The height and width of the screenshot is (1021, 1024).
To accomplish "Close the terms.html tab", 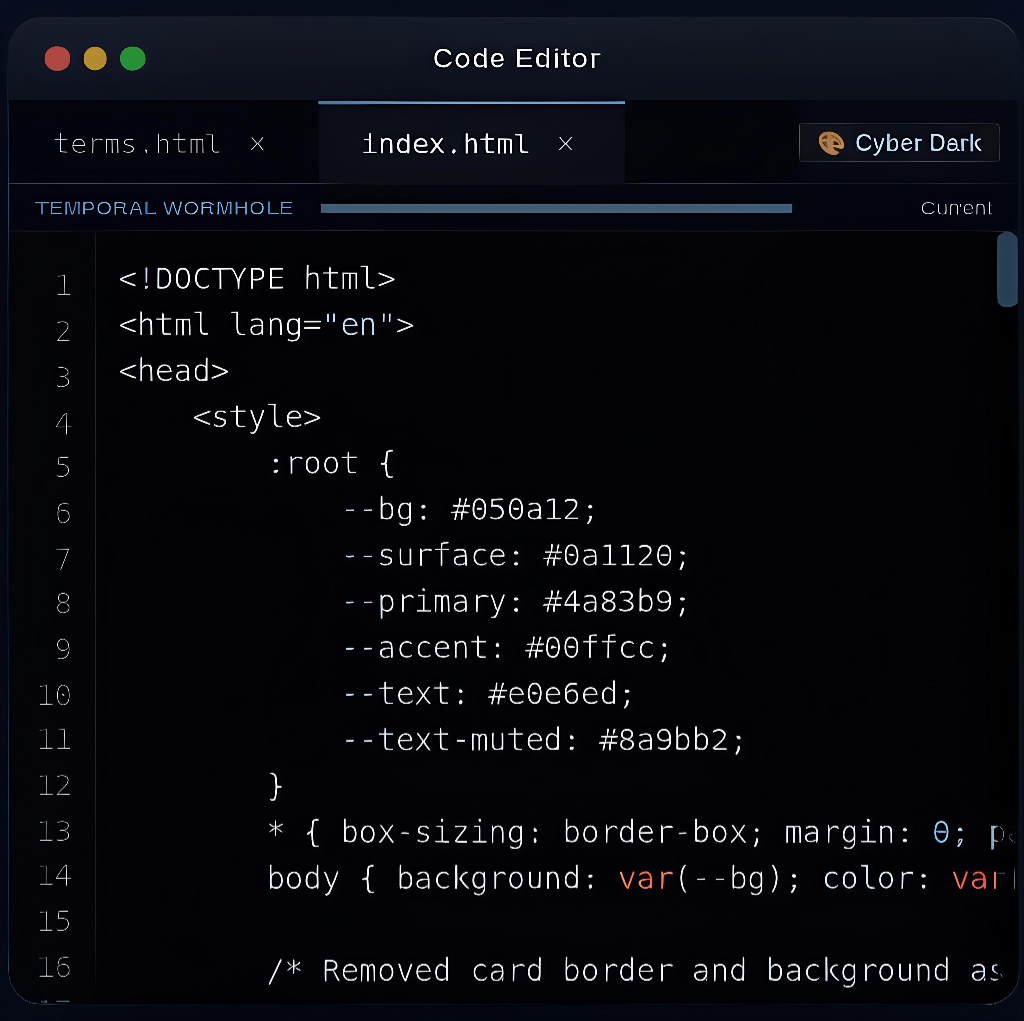I will click(x=257, y=144).
